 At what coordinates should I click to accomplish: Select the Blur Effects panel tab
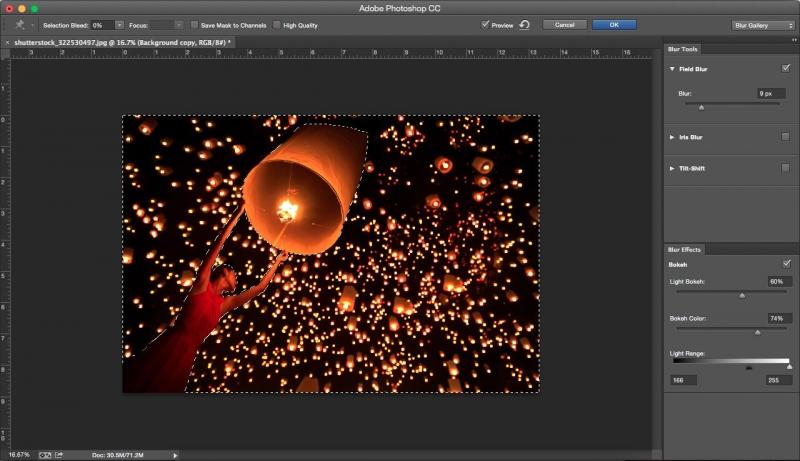click(x=686, y=249)
